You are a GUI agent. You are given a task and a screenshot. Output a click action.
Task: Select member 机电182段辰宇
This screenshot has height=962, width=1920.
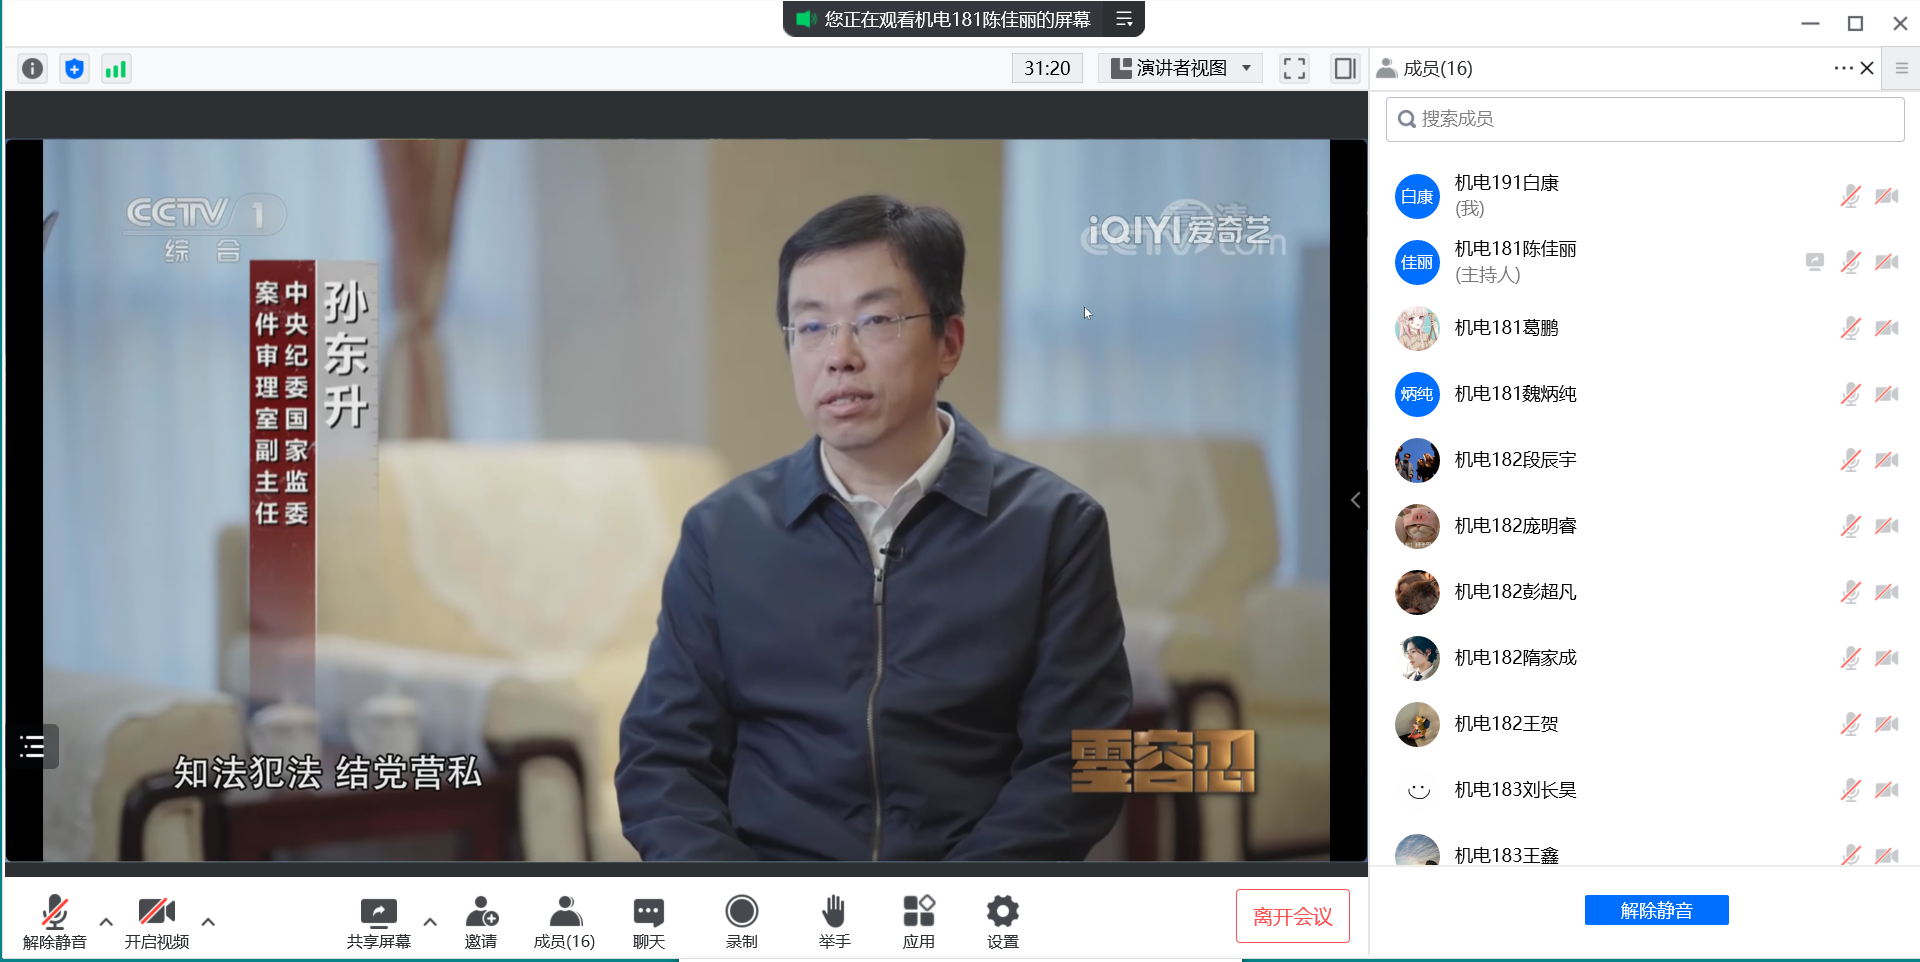(1645, 460)
